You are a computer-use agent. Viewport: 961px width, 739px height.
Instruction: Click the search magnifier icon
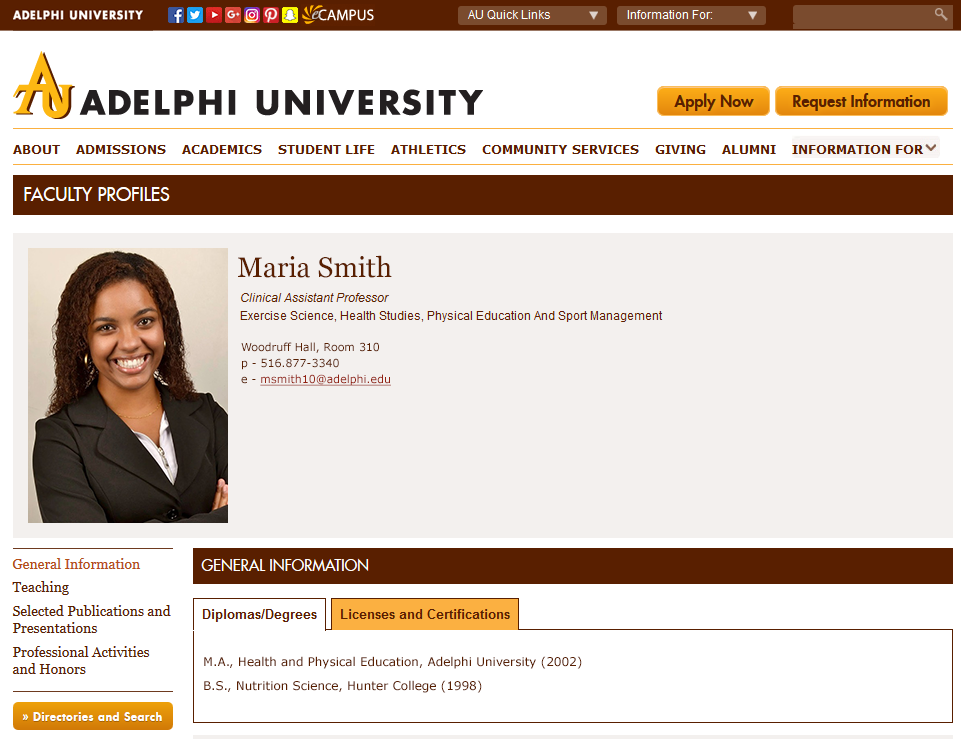(x=940, y=14)
